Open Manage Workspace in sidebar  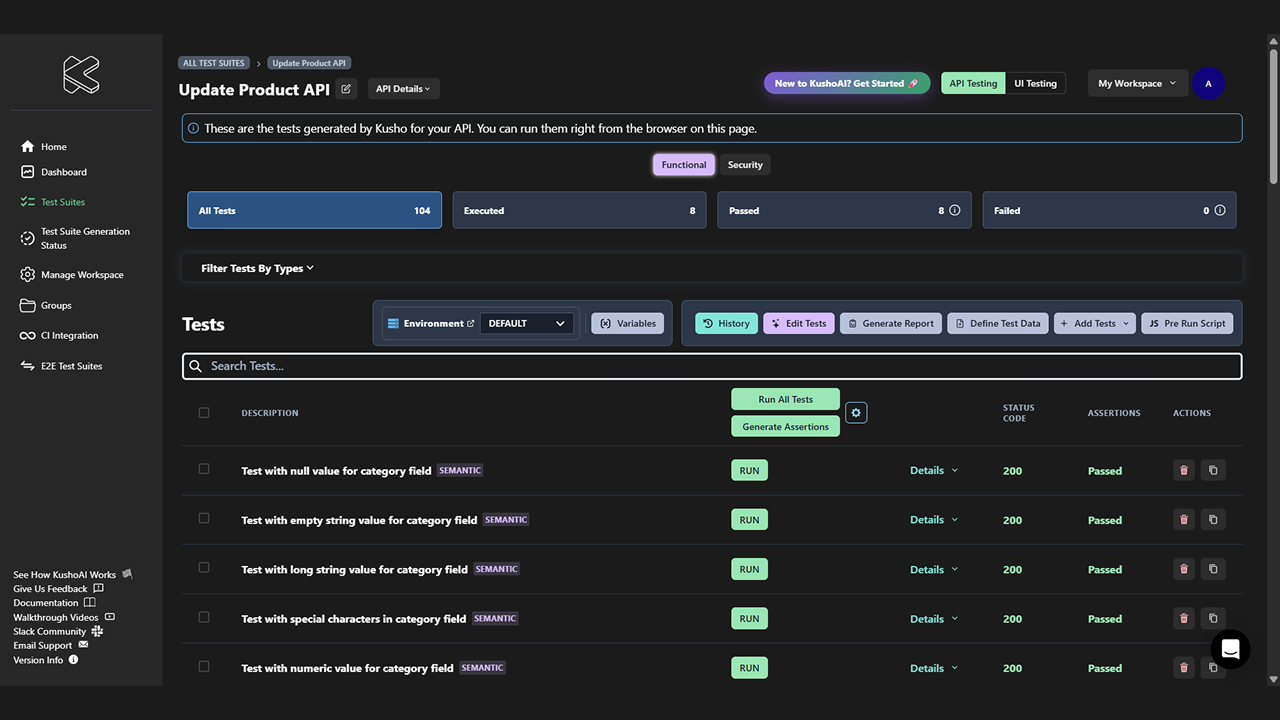pyautogui.click(x=72, y=275)
